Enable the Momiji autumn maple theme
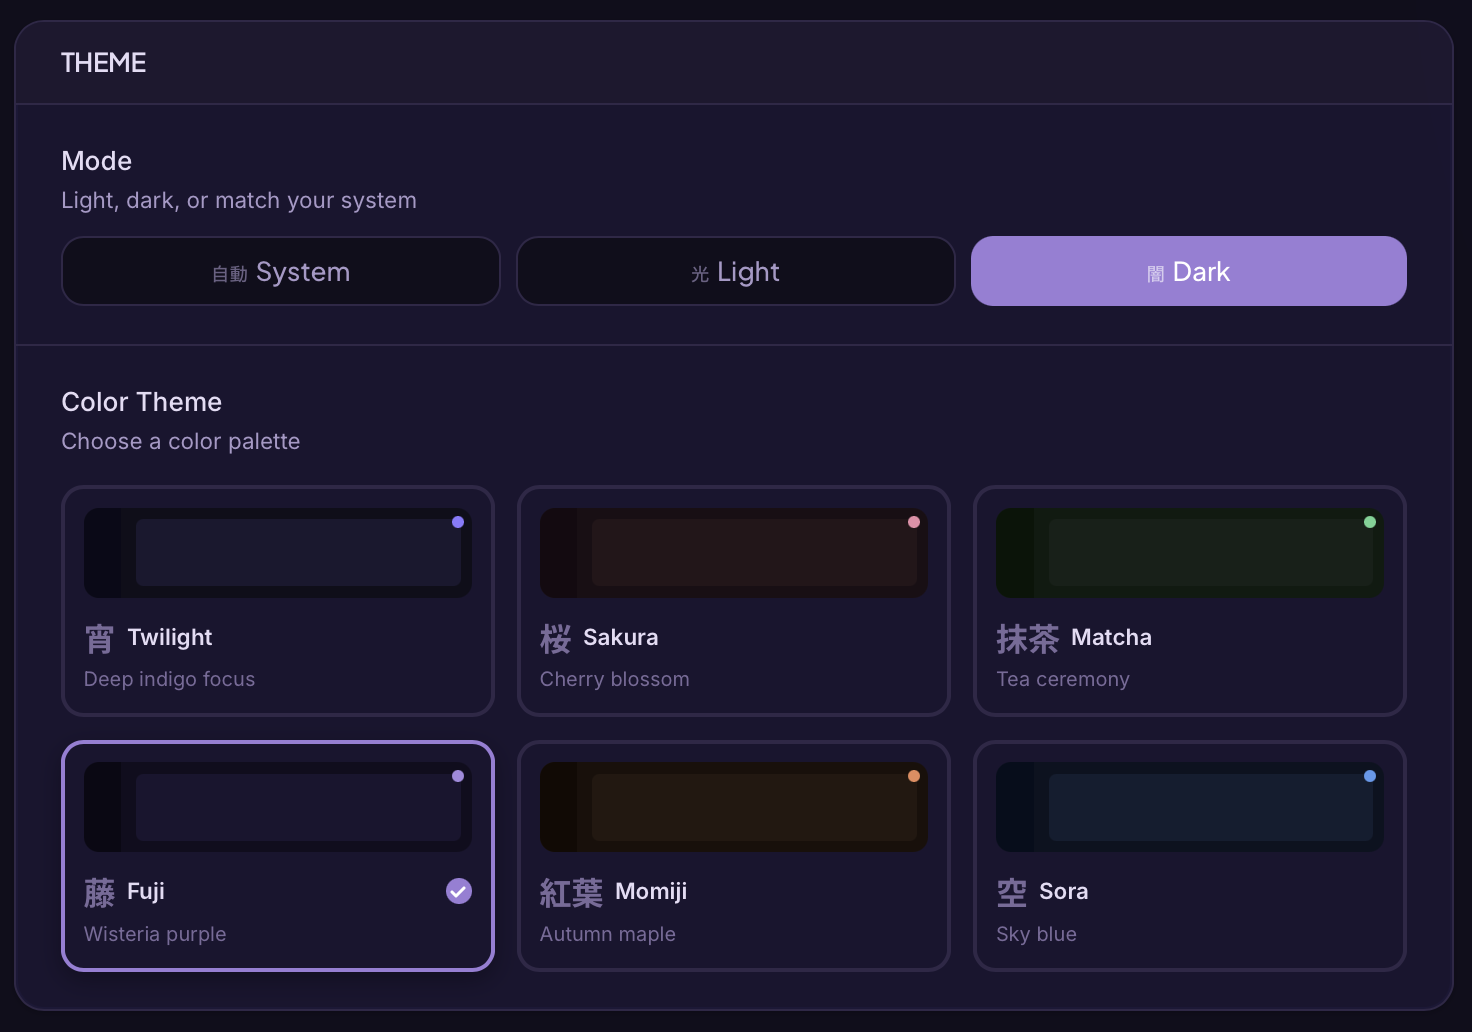 coord(734,856)
